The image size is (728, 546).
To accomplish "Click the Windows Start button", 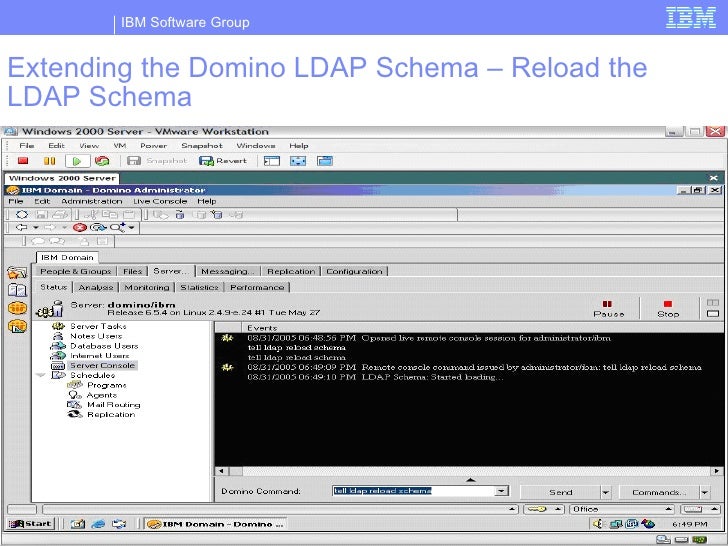I will 30,523.
